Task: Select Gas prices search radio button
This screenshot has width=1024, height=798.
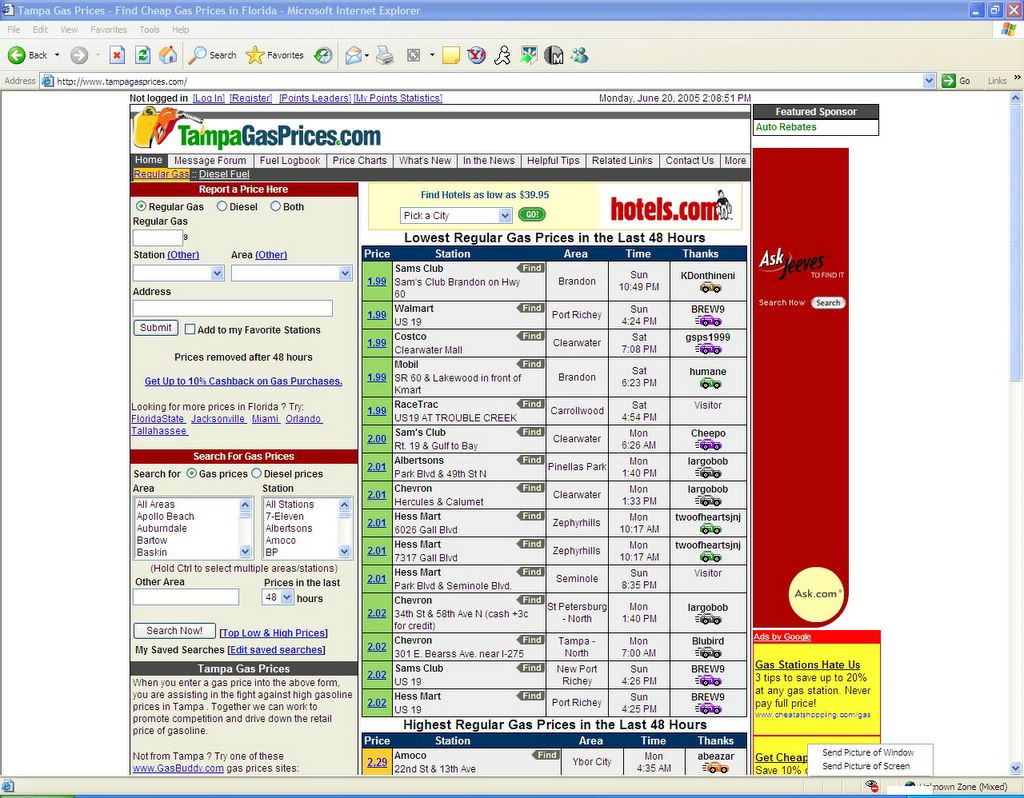Action: click(x=191, y=473)
